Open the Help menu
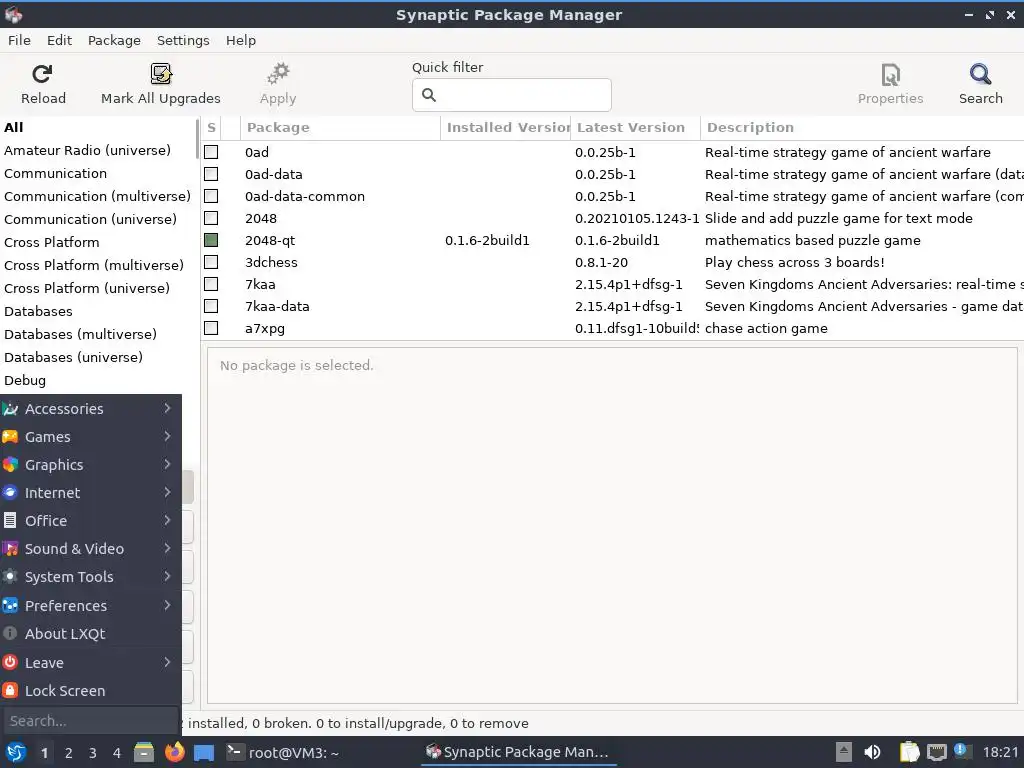This screenshot has width=1024, height=768. [241, 40]
